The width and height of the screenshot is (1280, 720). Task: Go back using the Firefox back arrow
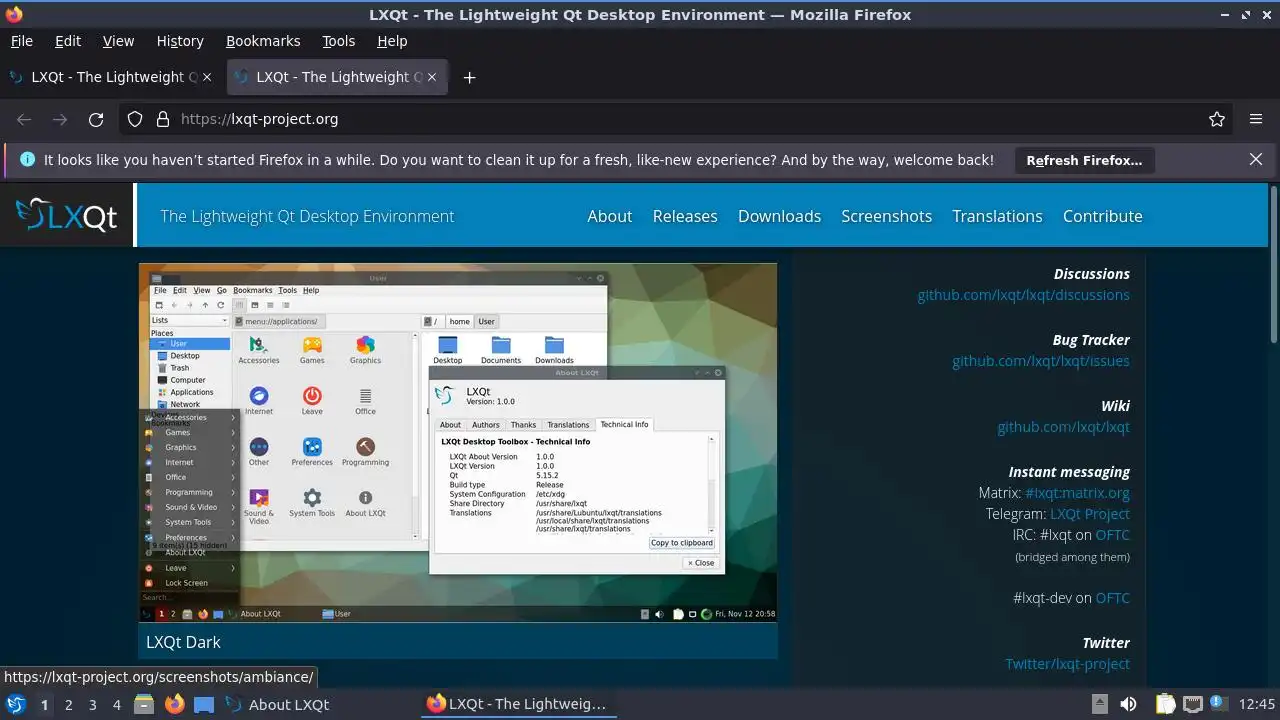point(24,119)
